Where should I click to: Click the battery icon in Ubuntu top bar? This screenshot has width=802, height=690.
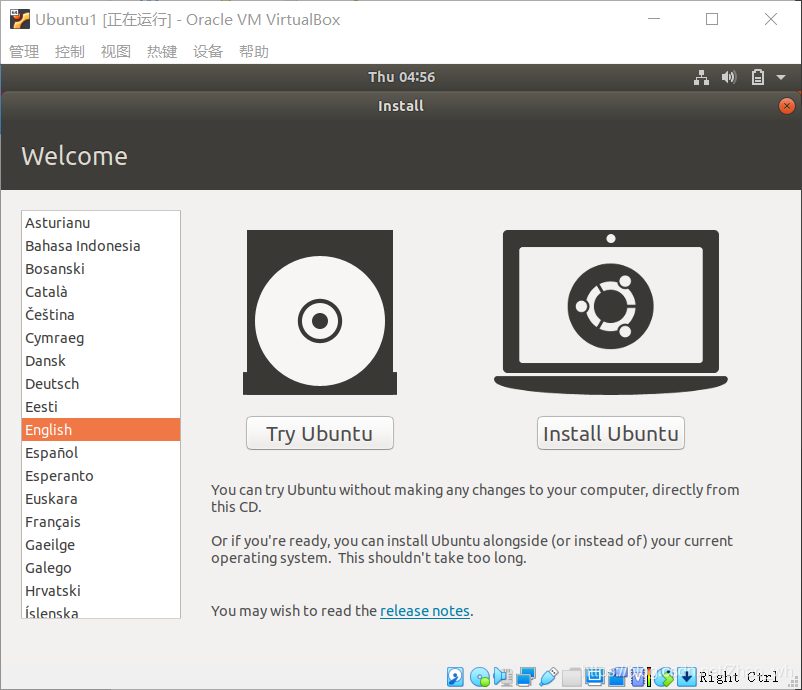758,77
